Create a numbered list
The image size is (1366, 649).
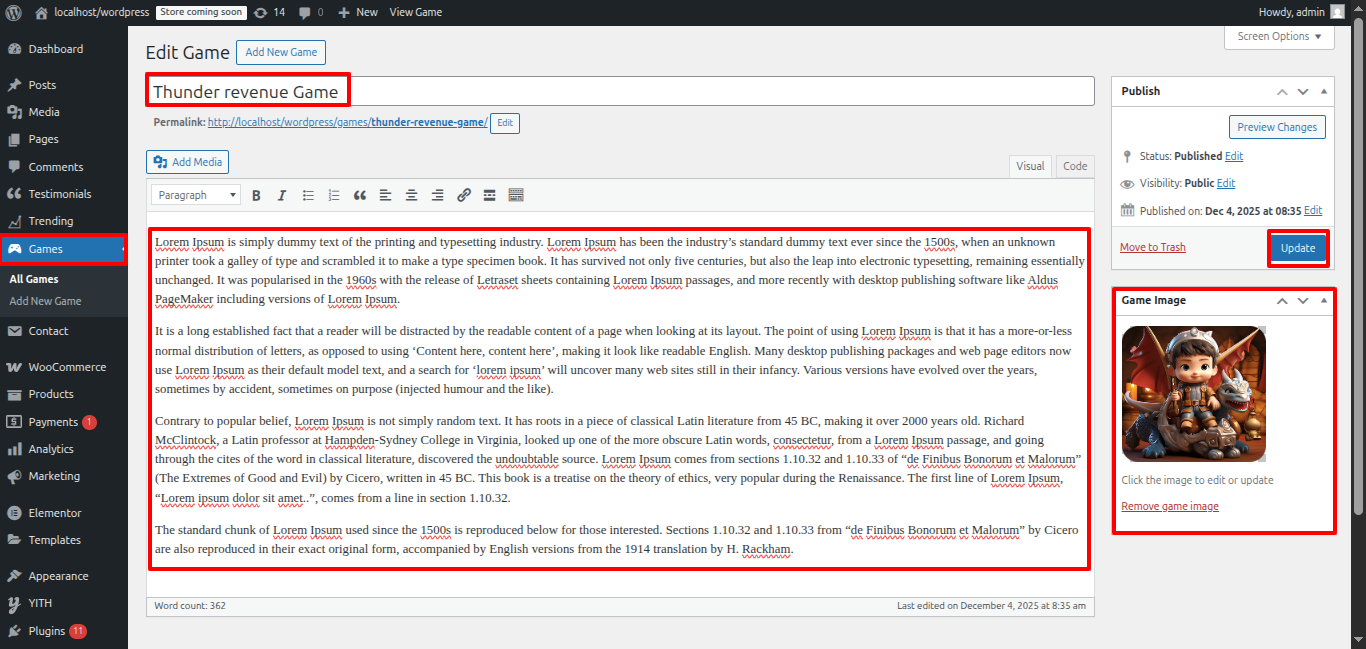334,195
